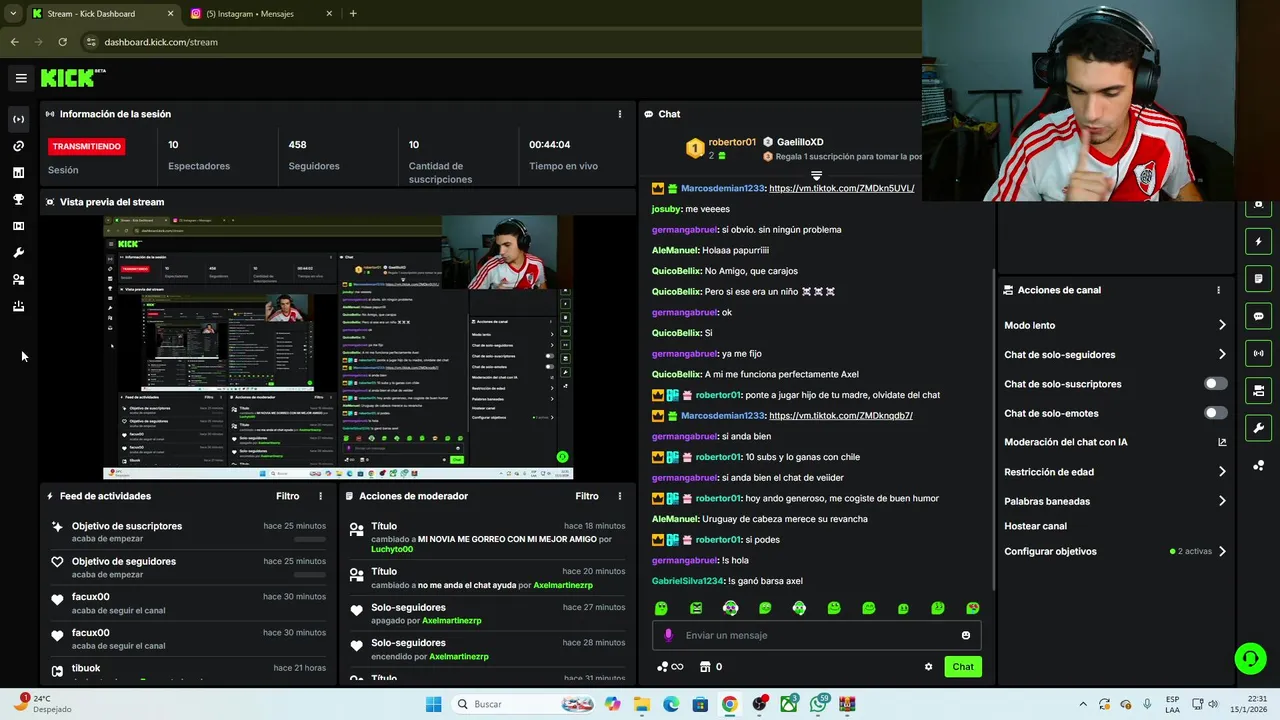Open the download tray icon in left sidebar
The width and height of the screenshot is (1280, 720).
coord(18,306)
